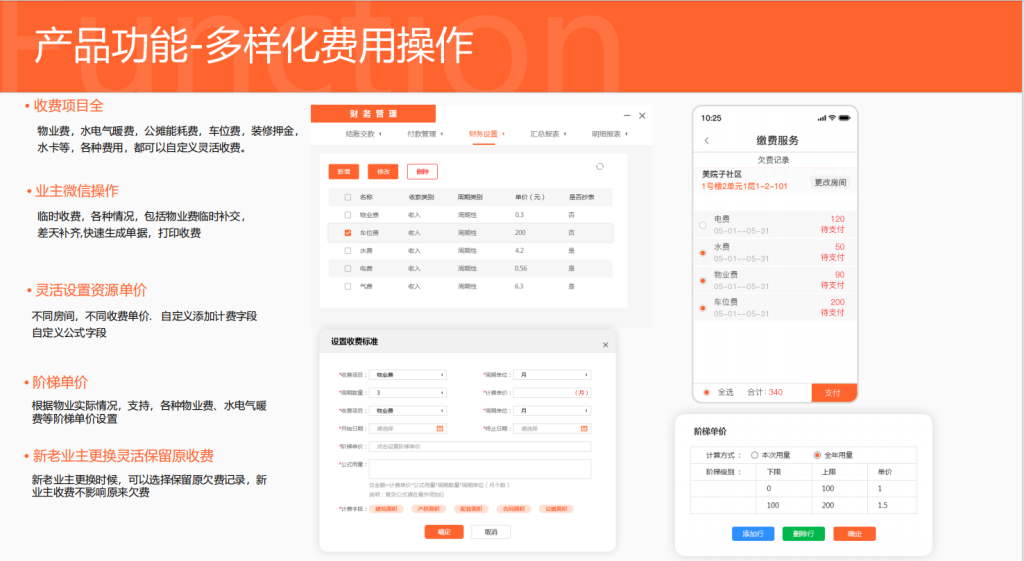Tap the 支付 button on phone
Screen dimensions: 1024x561
click(833, 393)
